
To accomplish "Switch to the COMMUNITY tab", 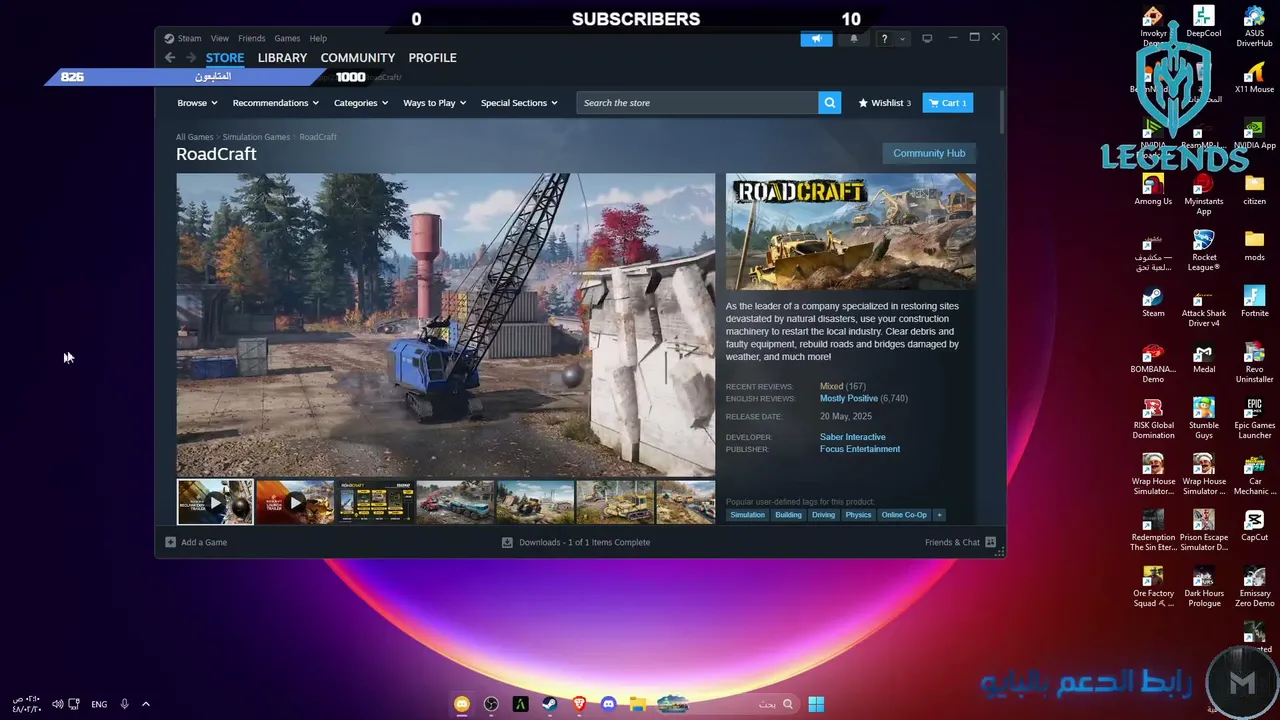I will [x=358, y=58].
